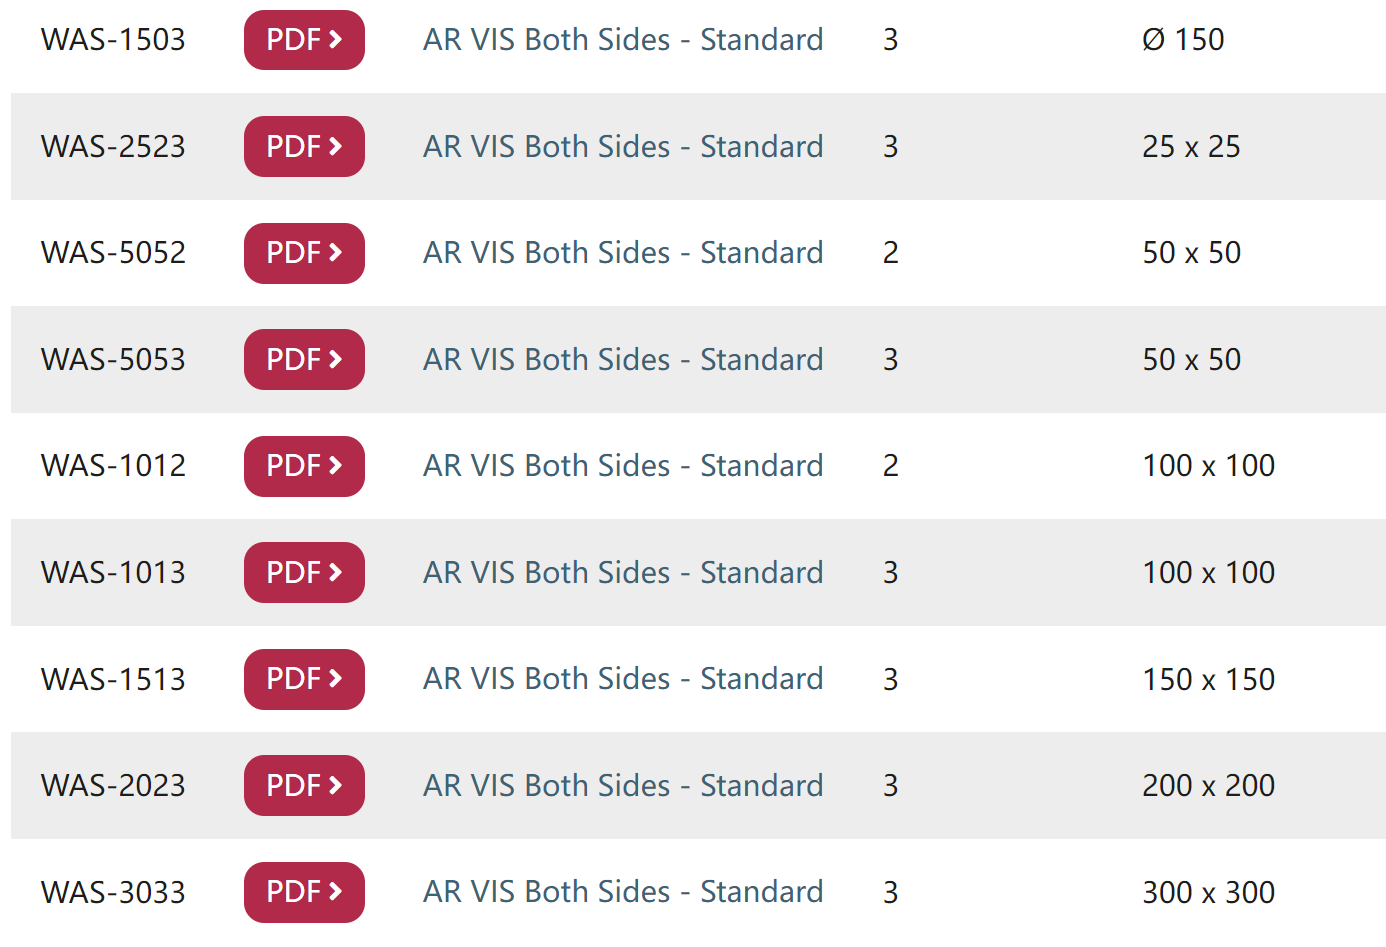Image resolution: width=1386 pixels, height=947 pixels.
Task: Open AR VIS Both Sides link for WAS-1013
Action: 623,573
